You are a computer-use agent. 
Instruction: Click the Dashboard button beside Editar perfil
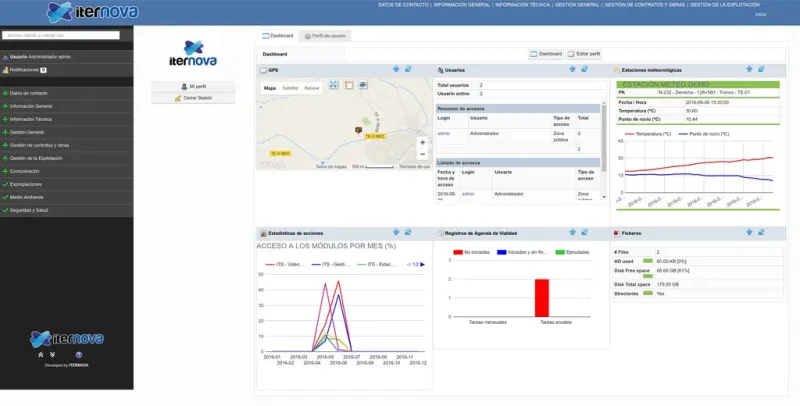coord(546,54)
